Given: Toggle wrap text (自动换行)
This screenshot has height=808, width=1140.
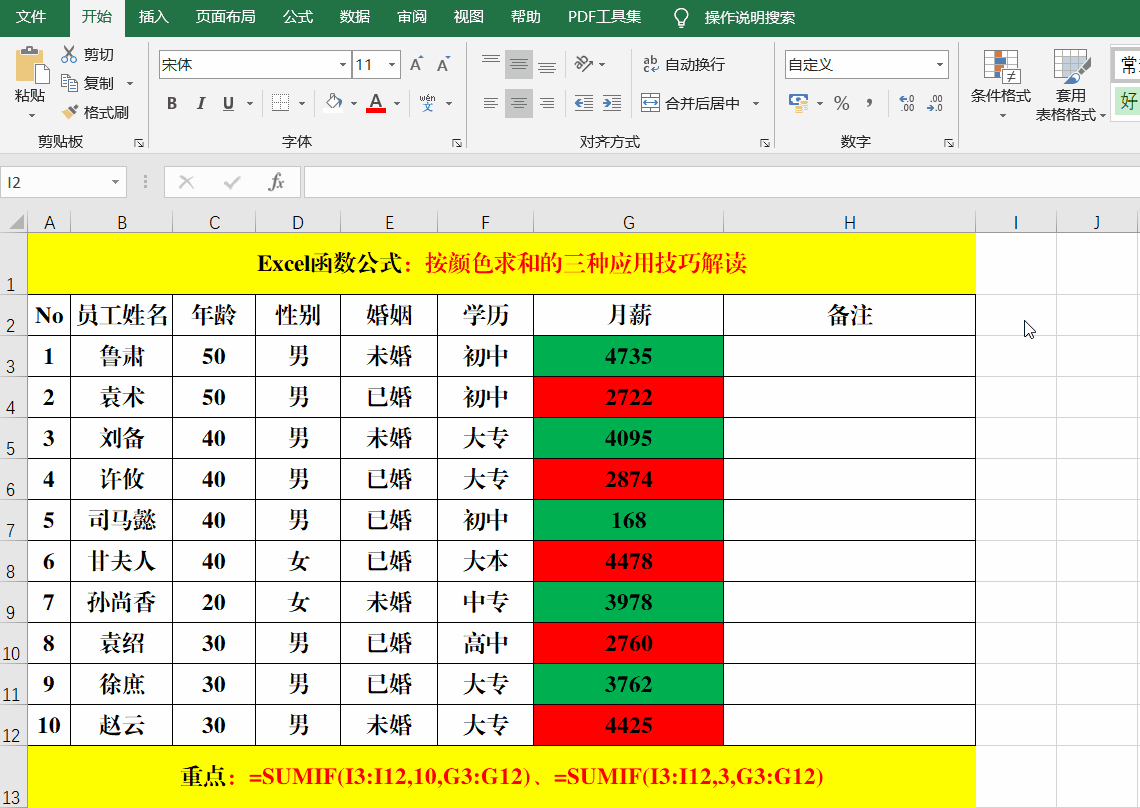Looking at the screenshot, I should click(x=683, y=64).
